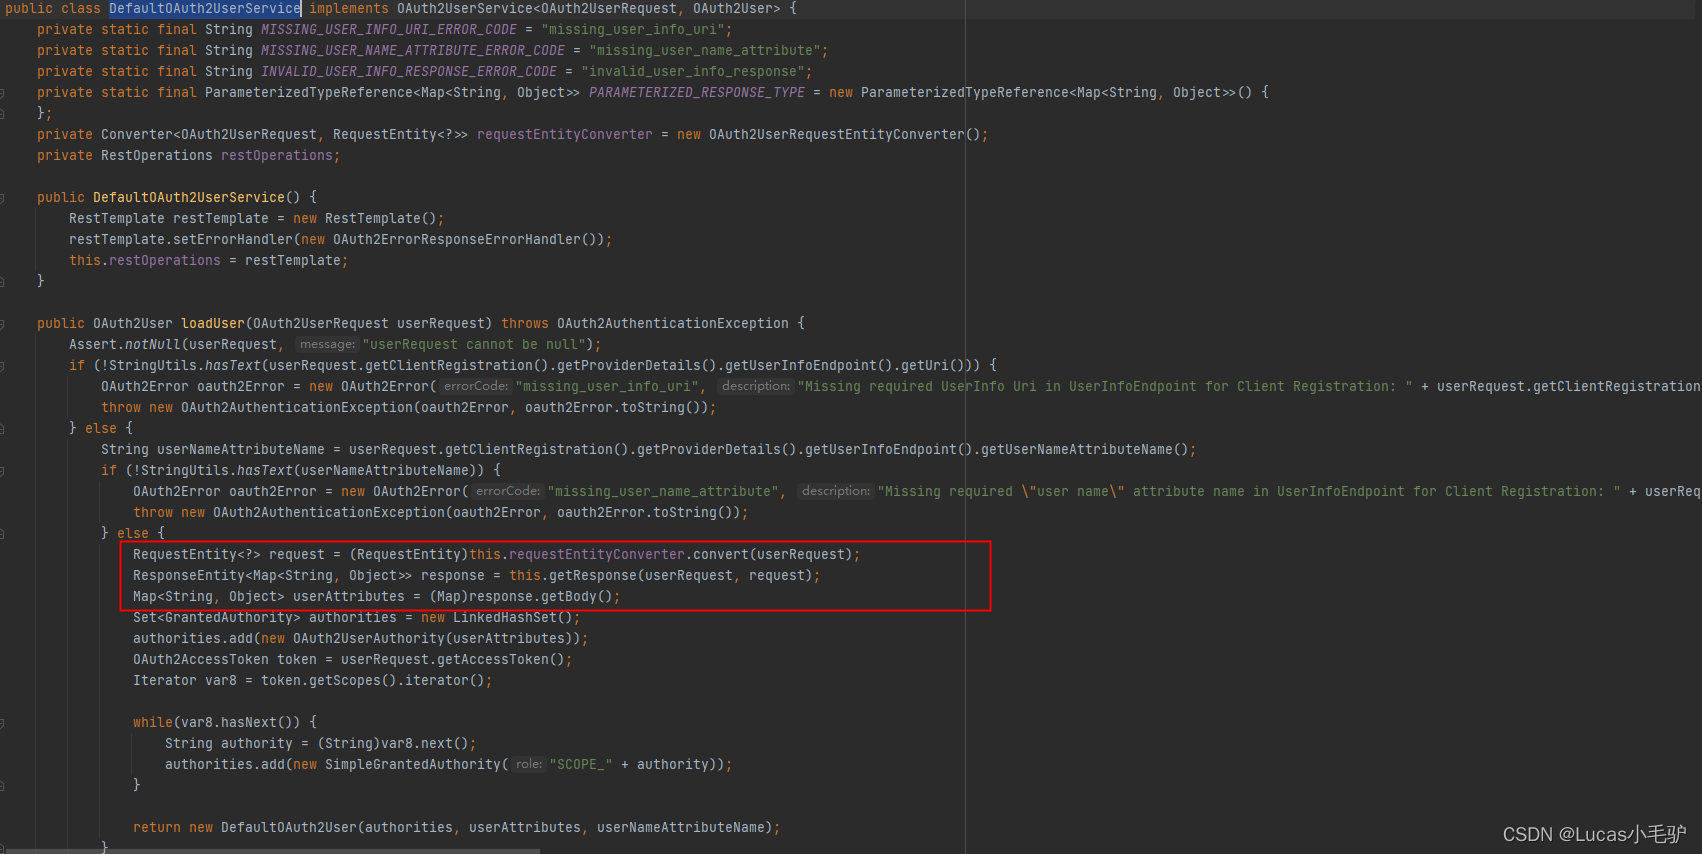The width and height of the screenshot is (1702, 854).
Task: Click this.restOperations assignment in constructor
Action: pyautogui.click(x=145, y=260)
